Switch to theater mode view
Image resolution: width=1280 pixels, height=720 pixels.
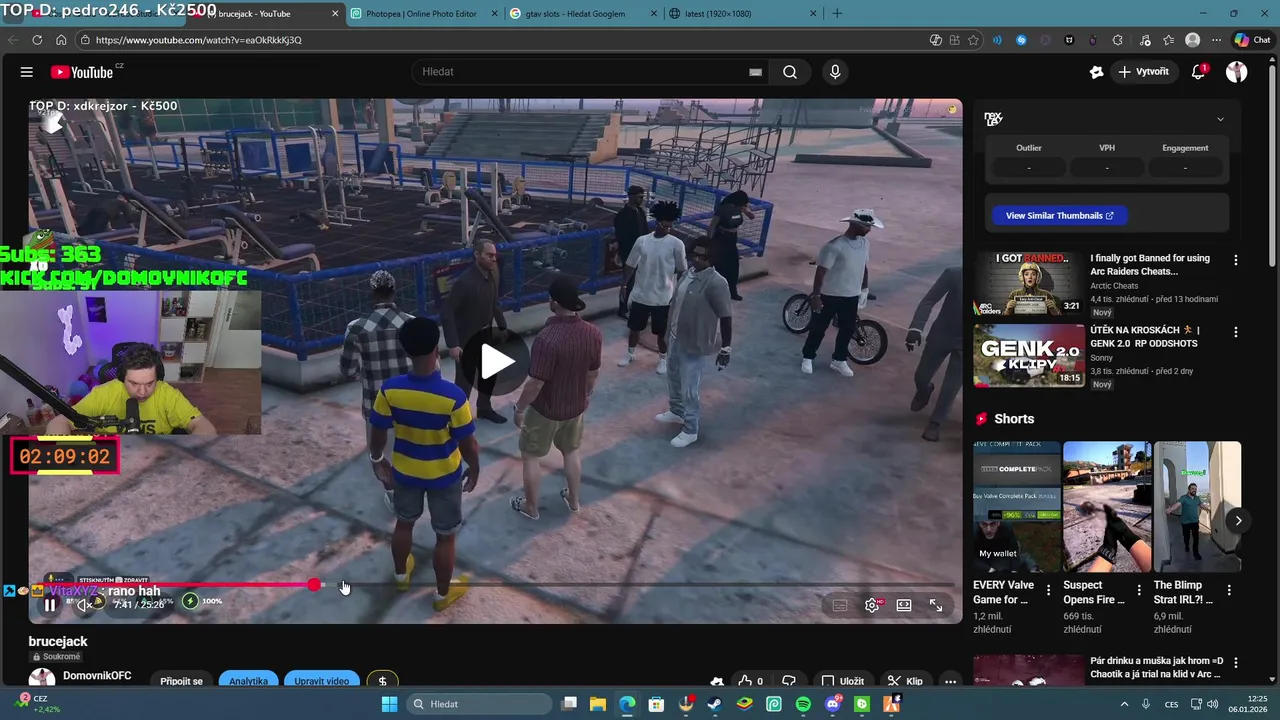[x=904, y=605]
